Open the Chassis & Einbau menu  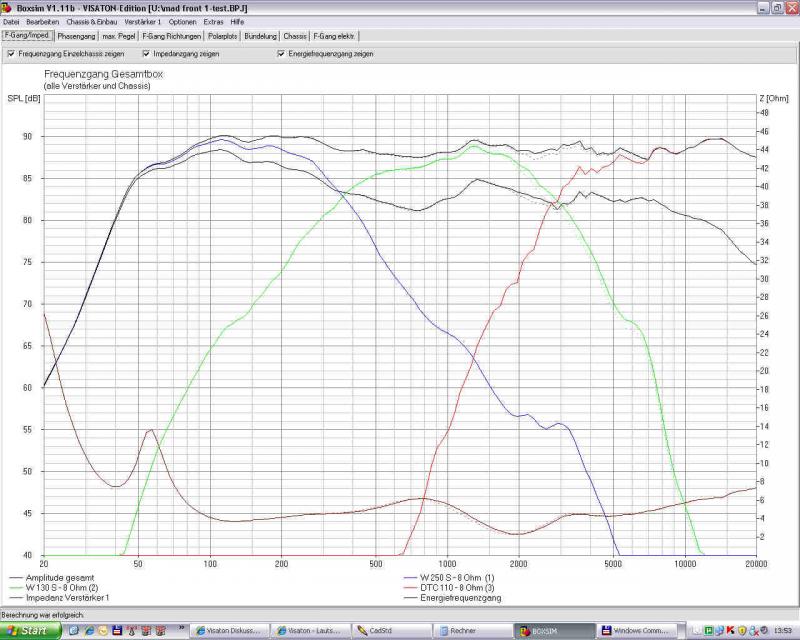(92, 21)
